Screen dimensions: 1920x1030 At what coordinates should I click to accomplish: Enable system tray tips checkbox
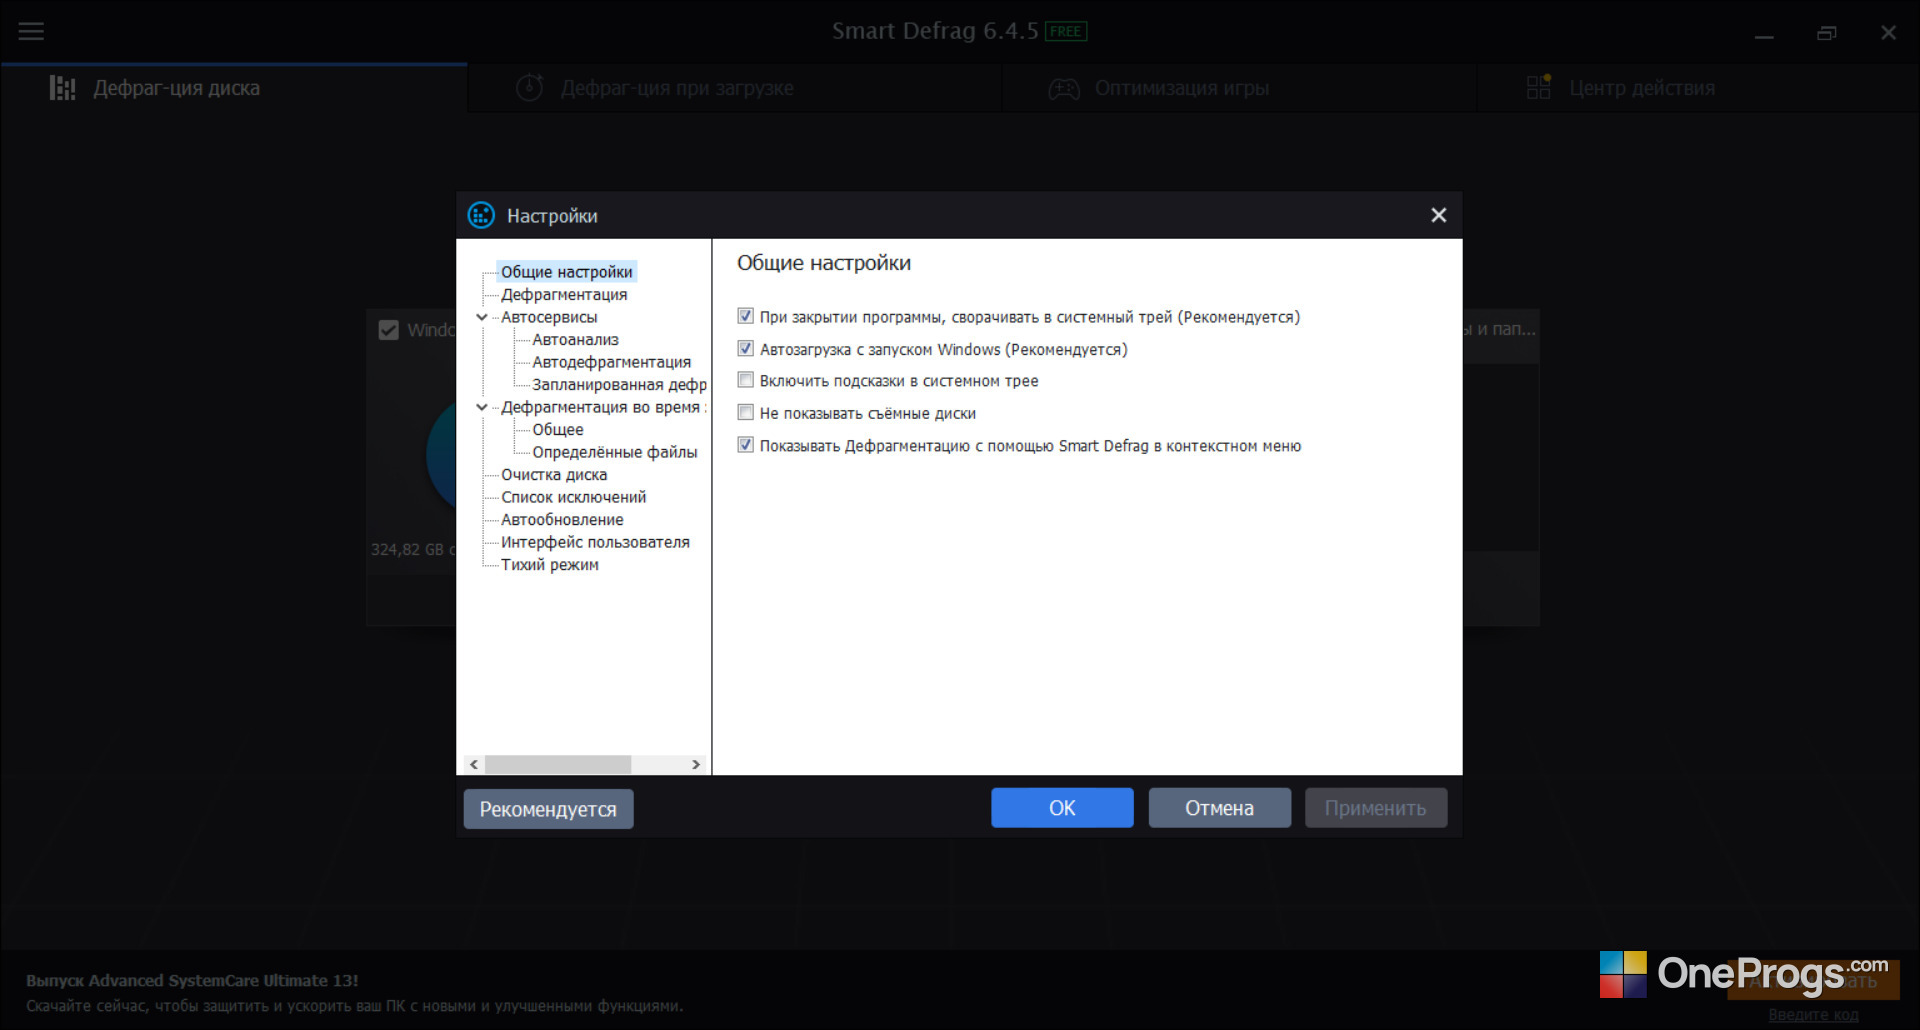745,380
